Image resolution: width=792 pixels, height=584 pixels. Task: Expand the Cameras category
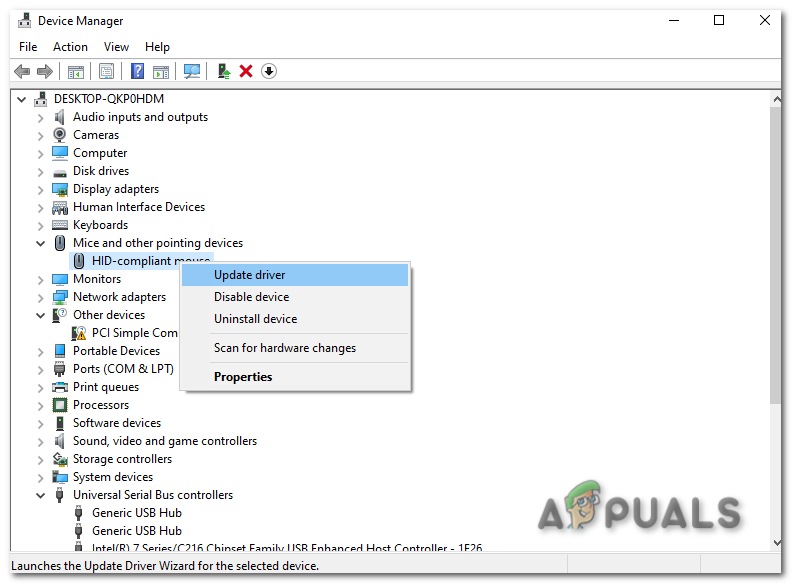click(x=40, y=136)
